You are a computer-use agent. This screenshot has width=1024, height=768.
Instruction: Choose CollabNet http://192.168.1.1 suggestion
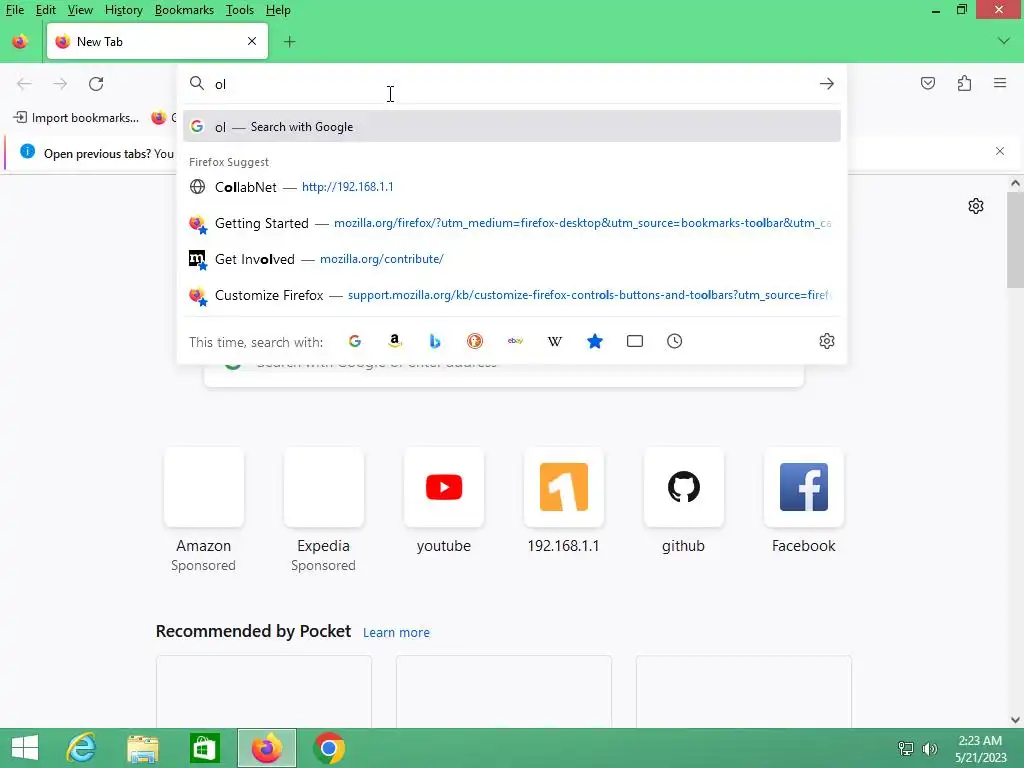511,187
